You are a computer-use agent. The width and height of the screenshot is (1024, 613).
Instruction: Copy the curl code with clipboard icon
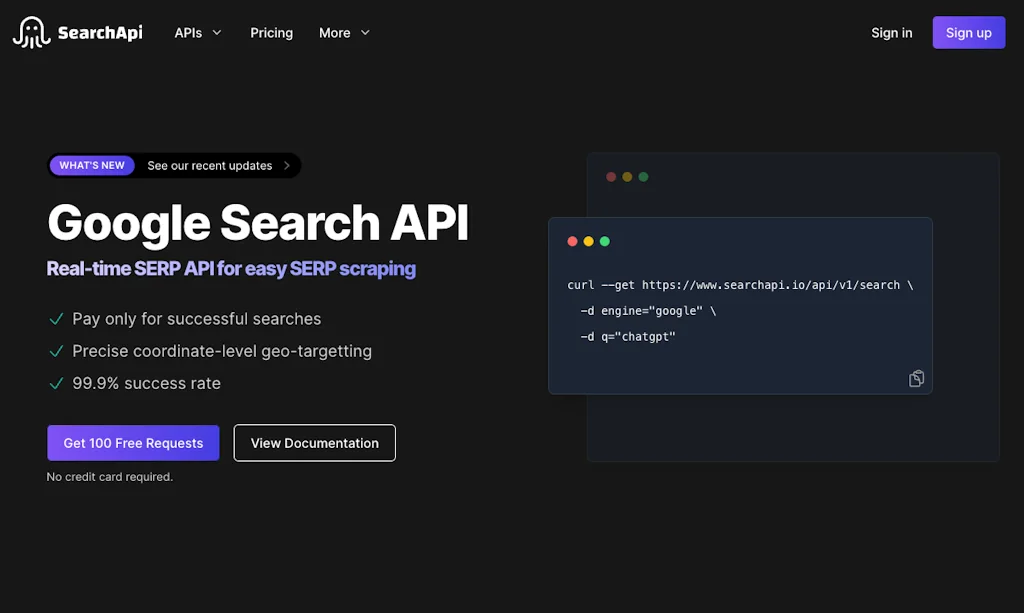tap(916, 378)
